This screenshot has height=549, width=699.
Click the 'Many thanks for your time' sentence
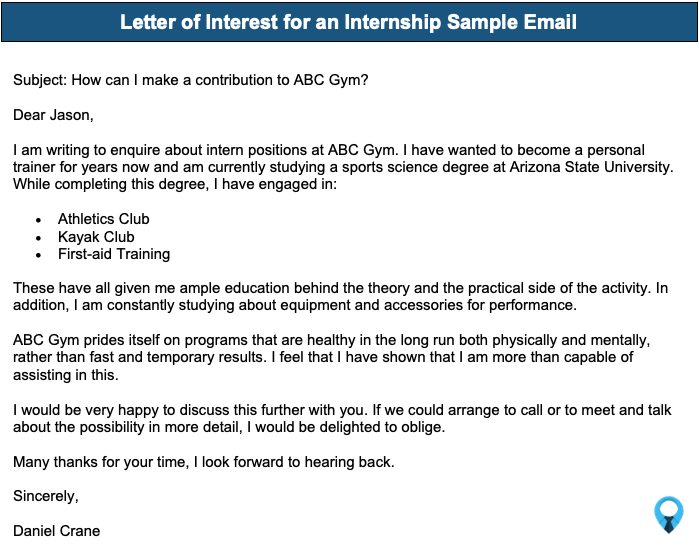click(x=204, y=462)
